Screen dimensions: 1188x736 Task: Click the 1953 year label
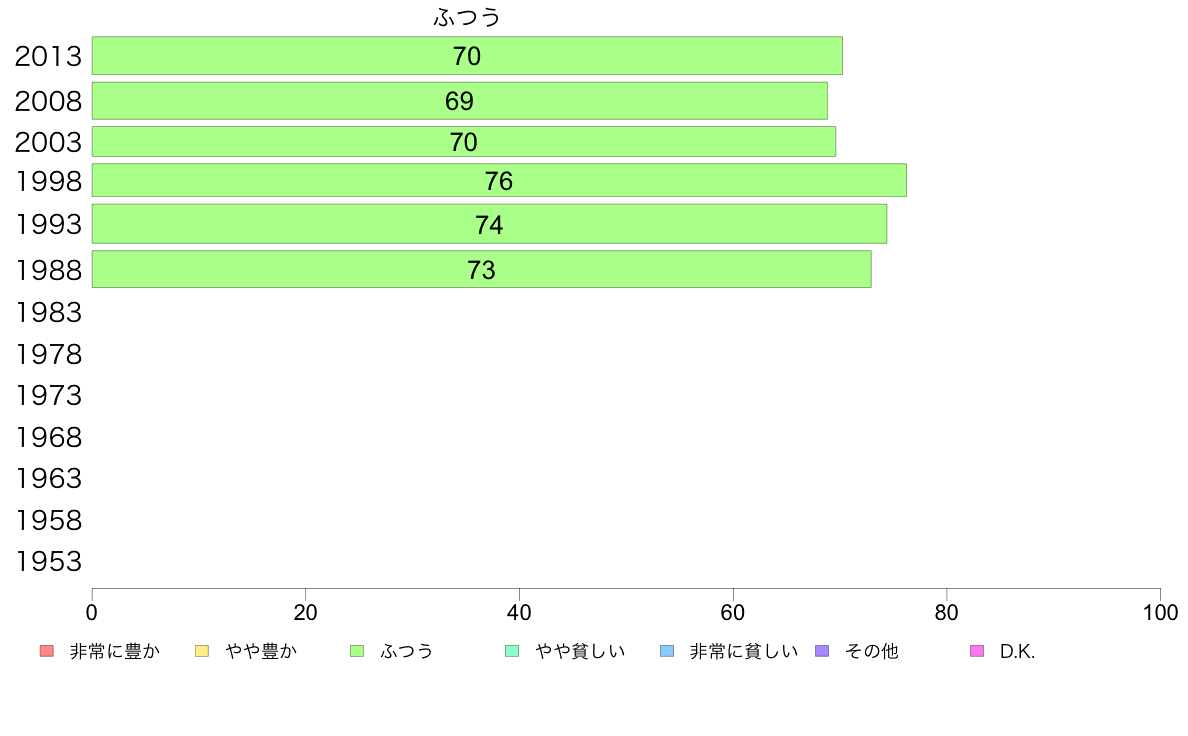pyautogui.click(x=48, y=562)
